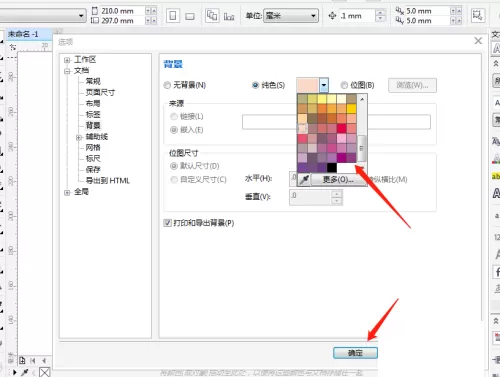500x377 pixels.
Task: Click the treat-as-filled toolbar icon
Action: pos(477,15)
